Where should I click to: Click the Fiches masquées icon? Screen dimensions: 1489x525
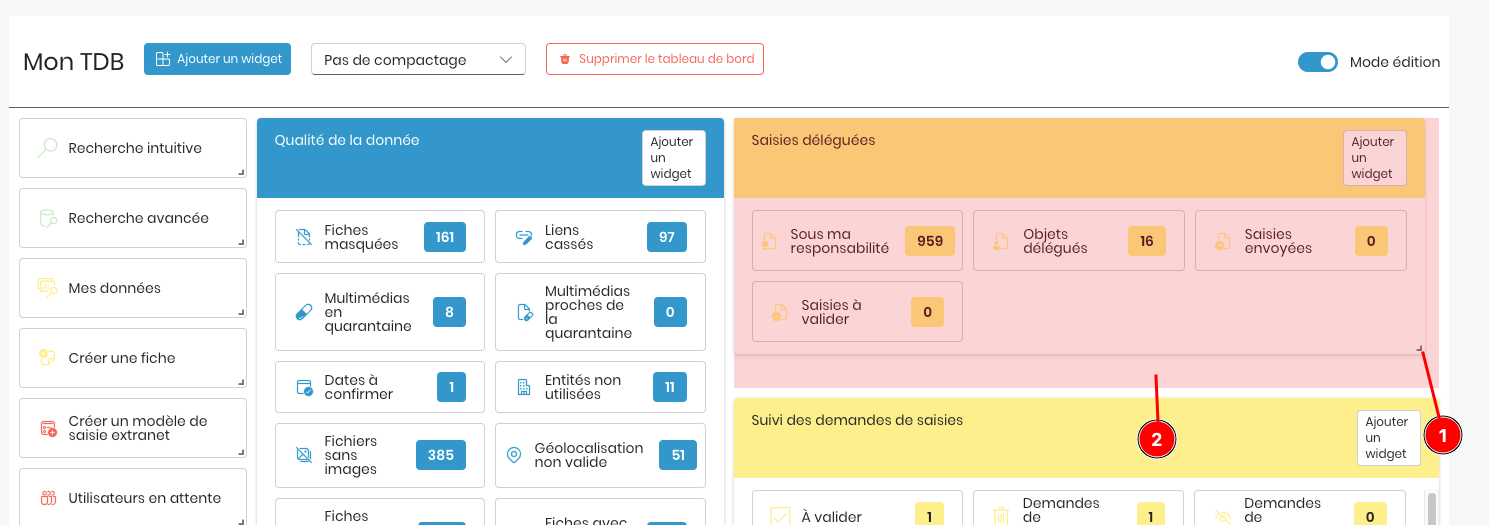point(304,237)
